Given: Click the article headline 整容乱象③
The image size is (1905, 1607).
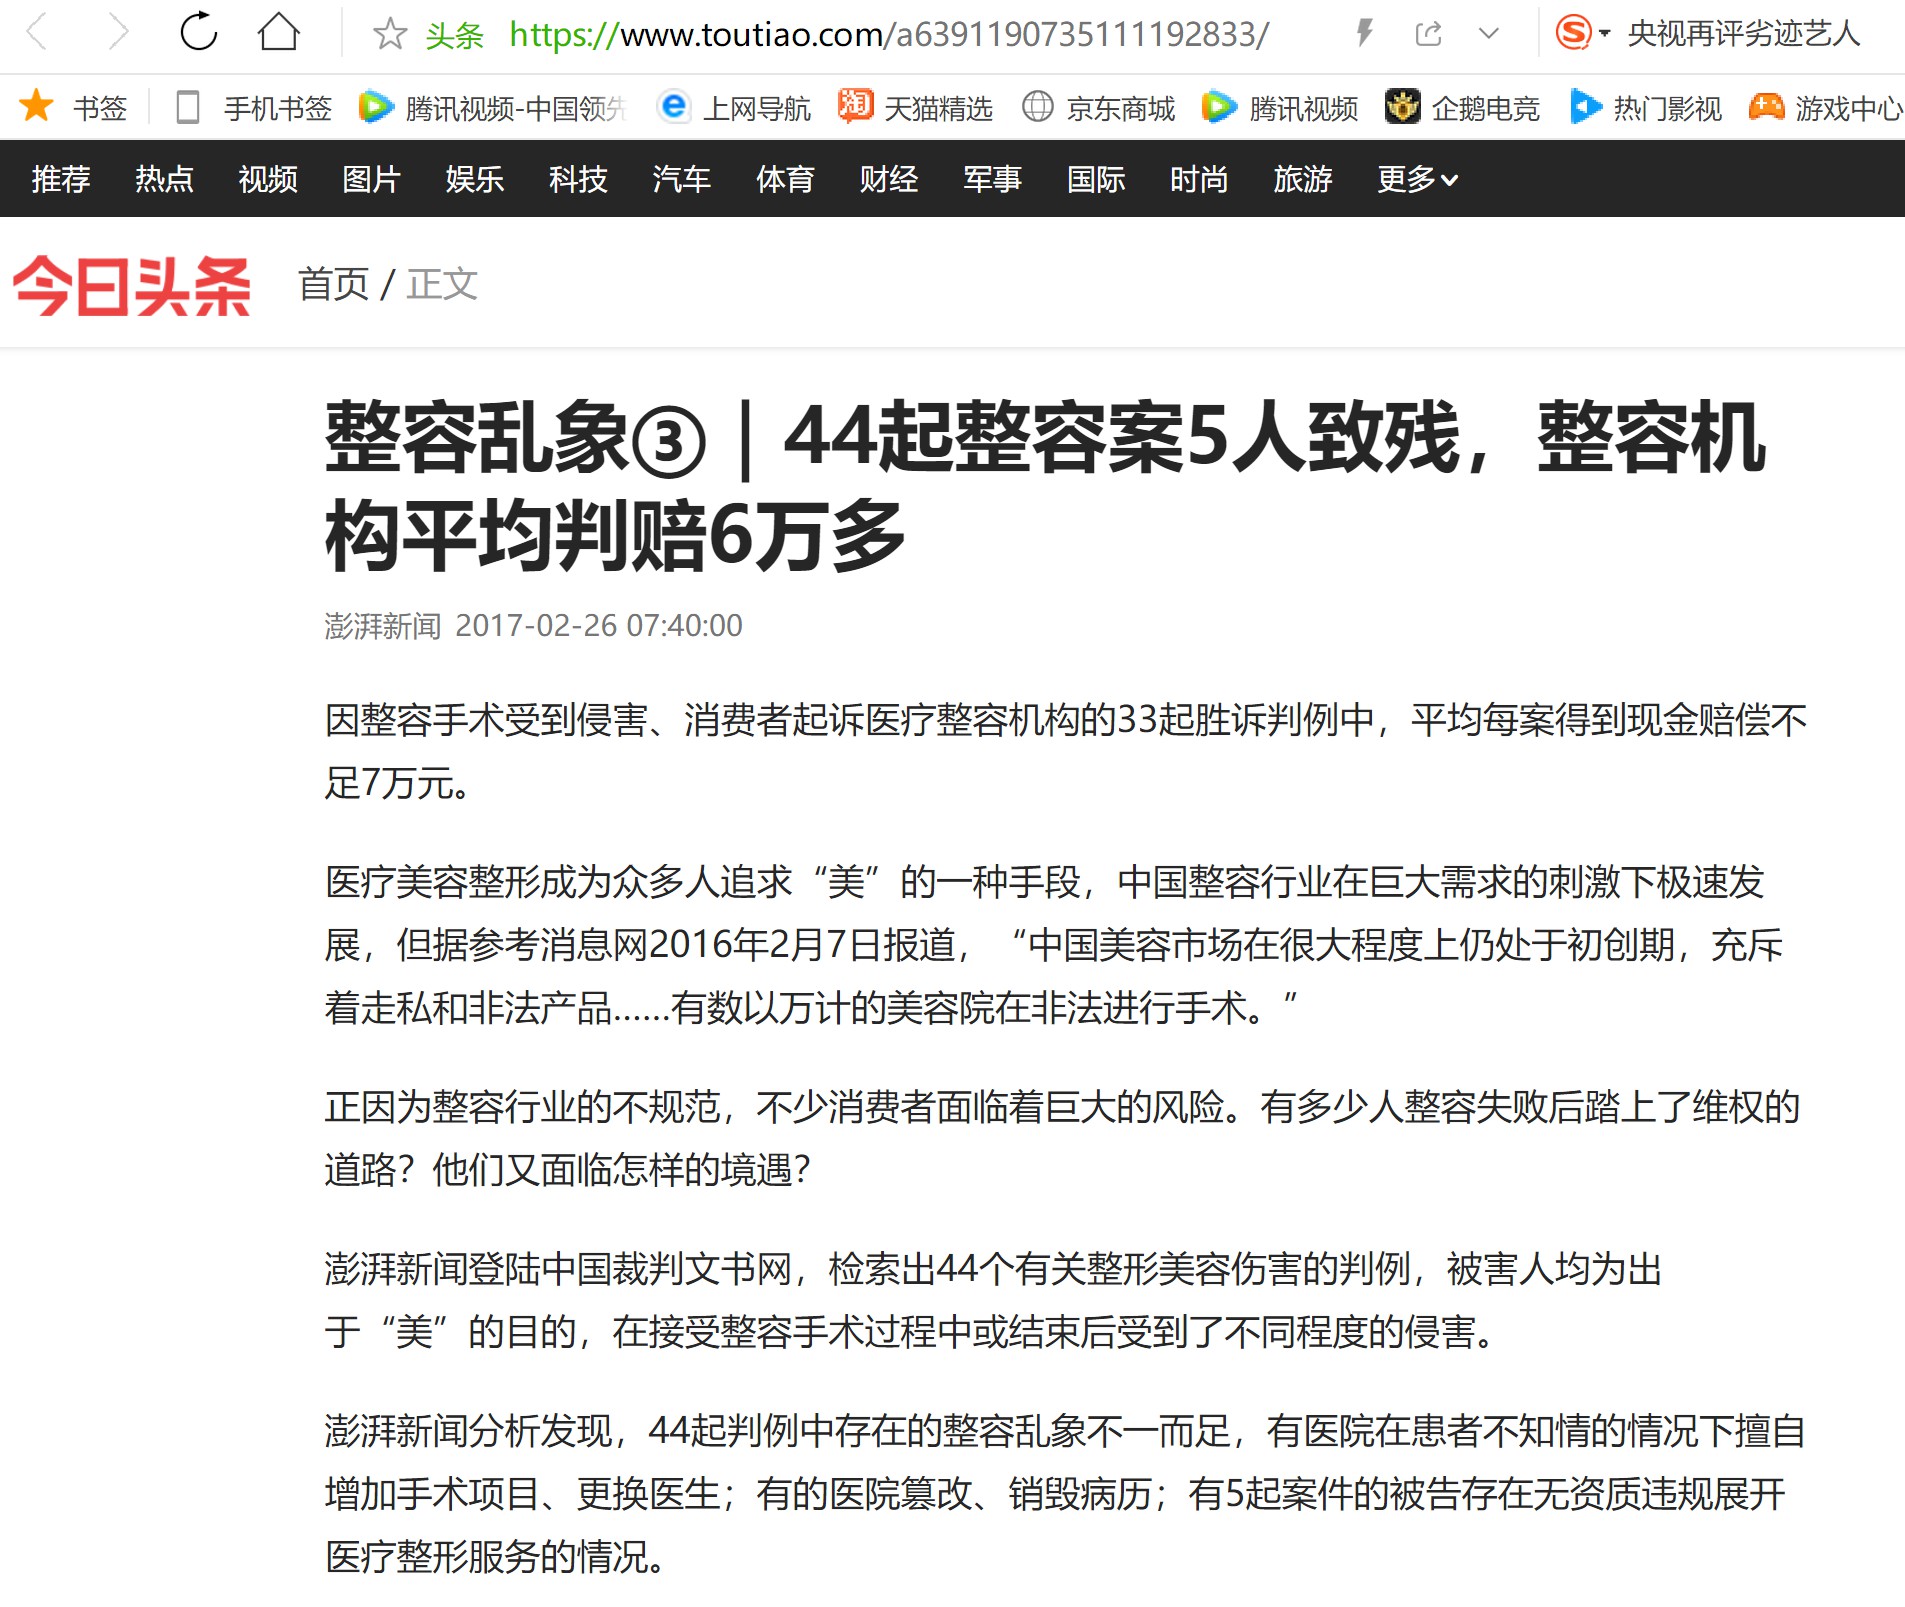Looking at the screenshot, I should pyautogui.click(x=1045, y=486).
